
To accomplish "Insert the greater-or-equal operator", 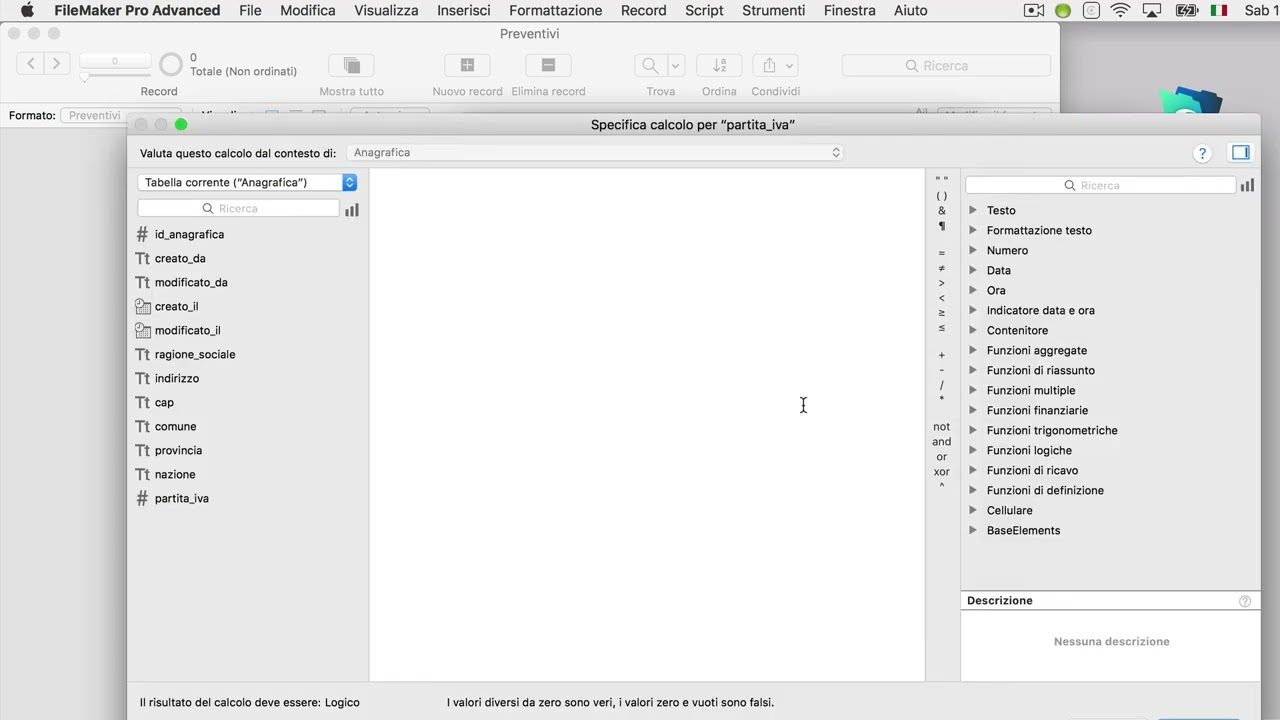I will [x=941, y=313].
